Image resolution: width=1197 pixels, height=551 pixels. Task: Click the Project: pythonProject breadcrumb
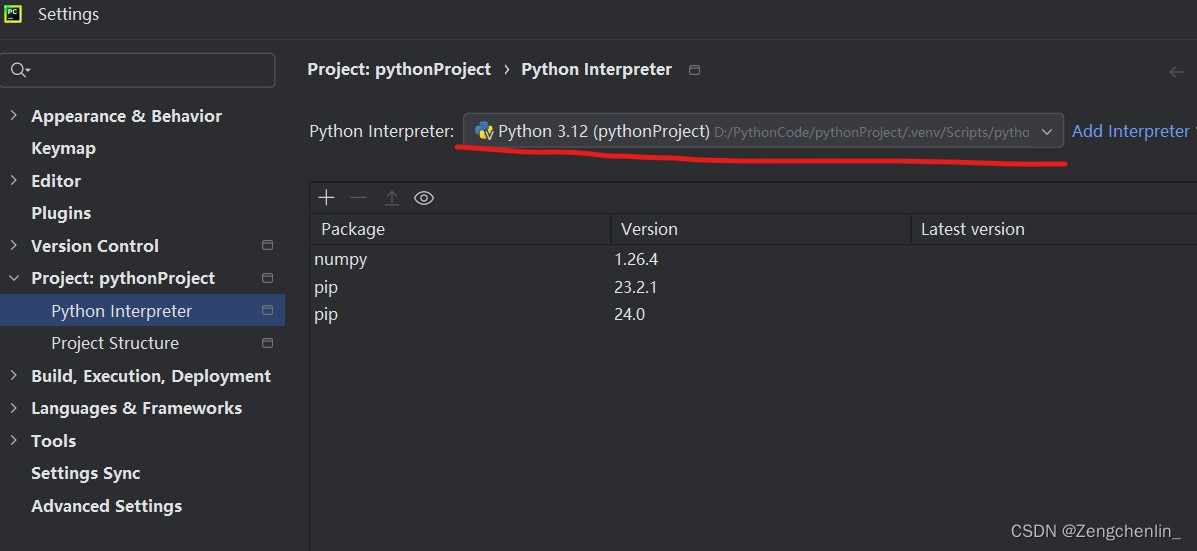pyautogui.click(x=399, y=69)
